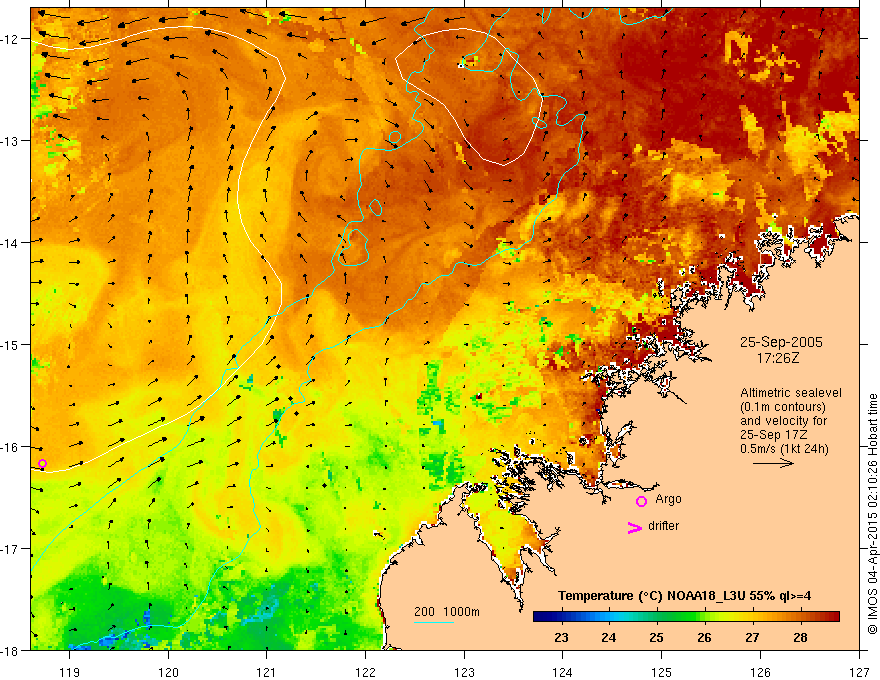Viewport: 880px width, 680px height.
Task: Click the time label 17:26Z
Action: [x=778, y=358]
